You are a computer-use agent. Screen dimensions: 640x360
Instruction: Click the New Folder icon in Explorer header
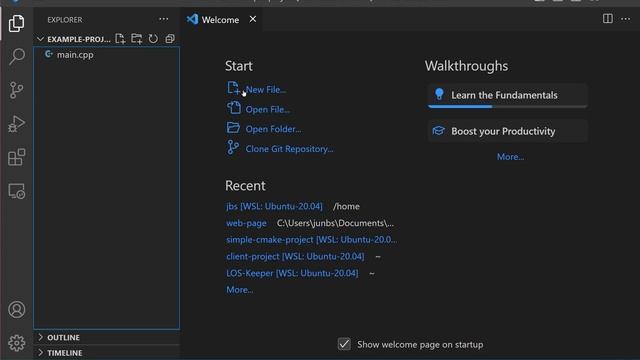pos(137,39)
